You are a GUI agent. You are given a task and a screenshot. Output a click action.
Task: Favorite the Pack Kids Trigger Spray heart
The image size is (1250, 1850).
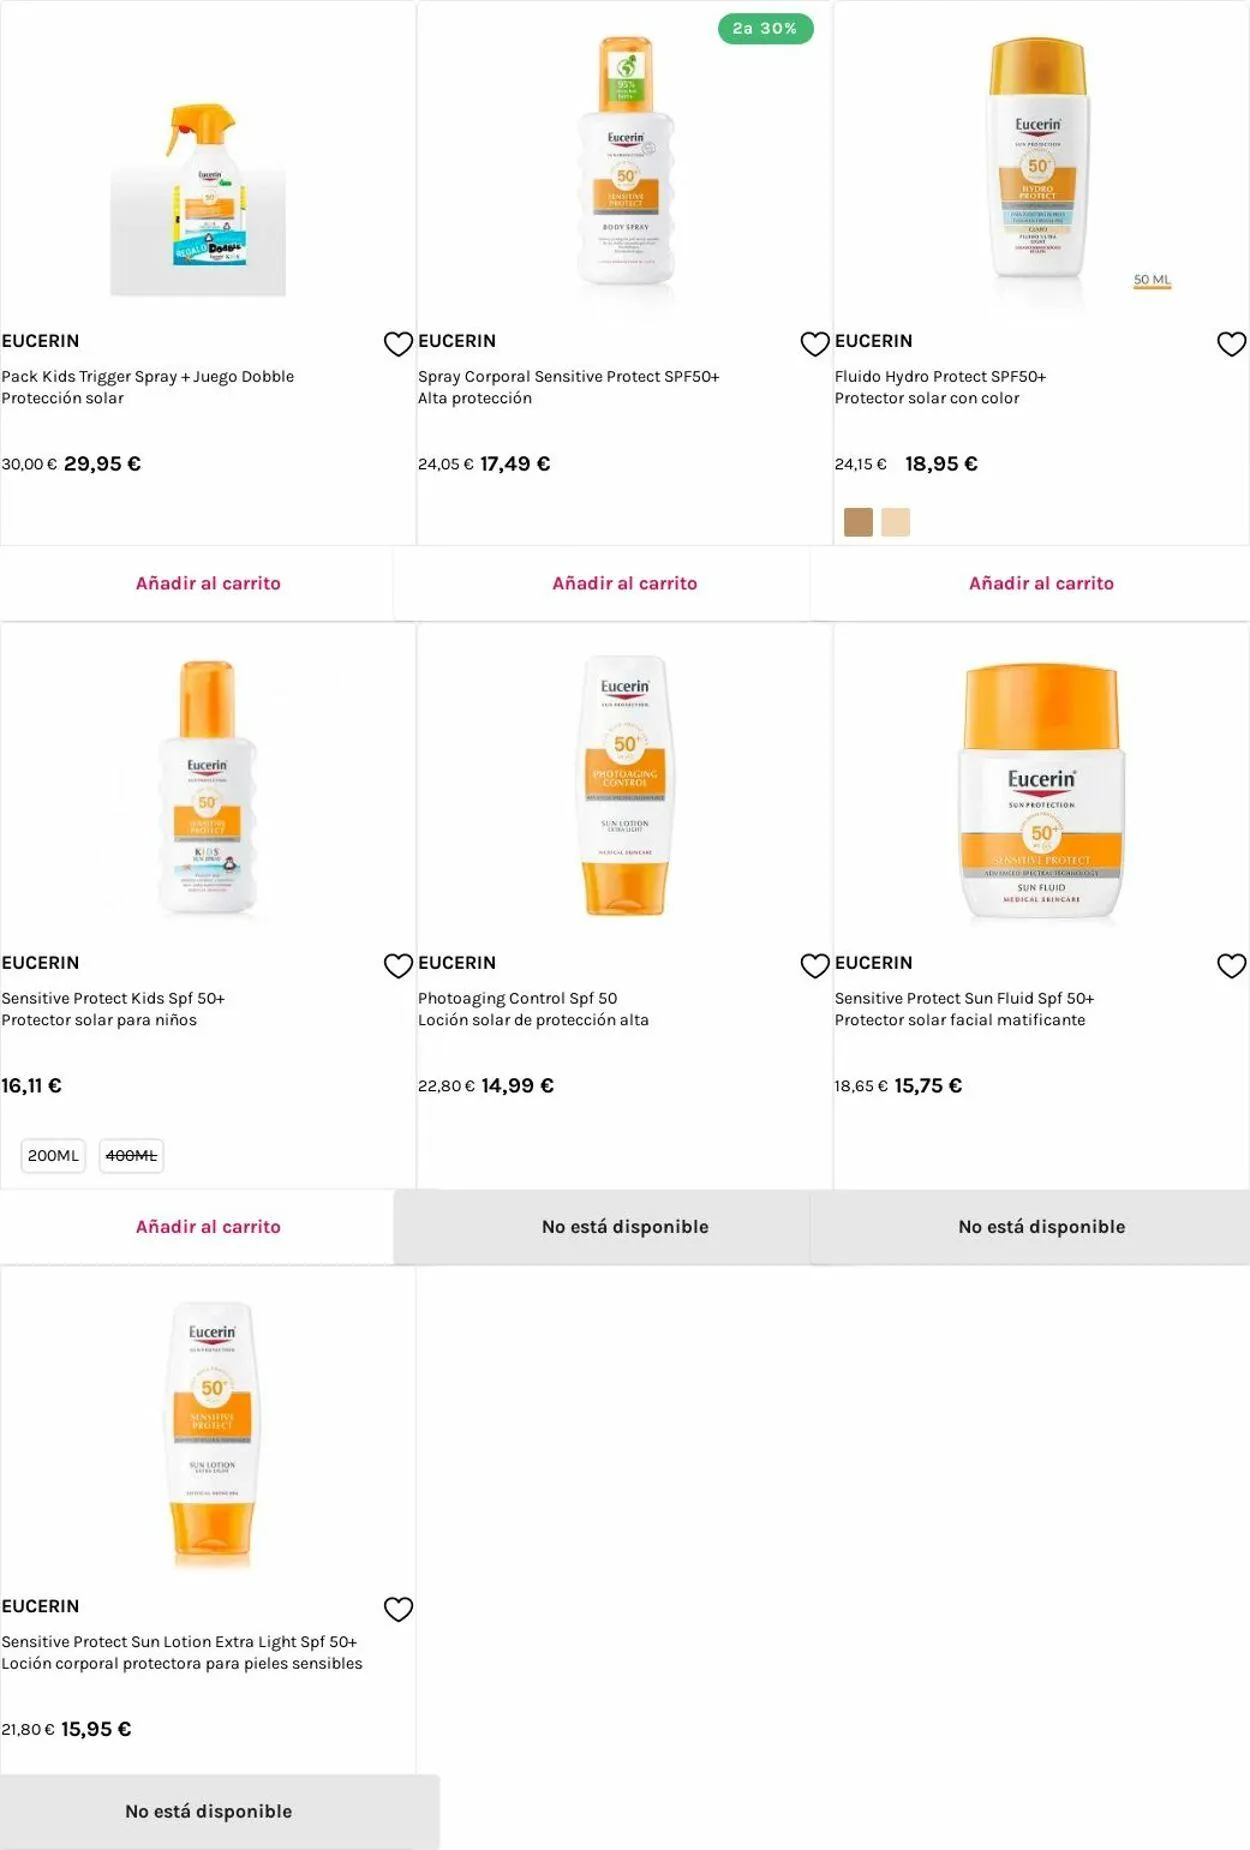click(x=398, y=344)
